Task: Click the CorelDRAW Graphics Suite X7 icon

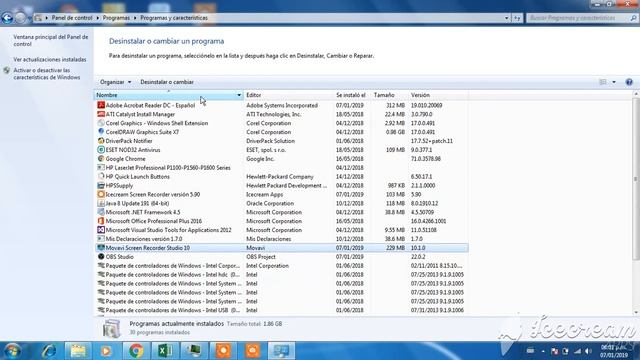Action: pos(101,132)
